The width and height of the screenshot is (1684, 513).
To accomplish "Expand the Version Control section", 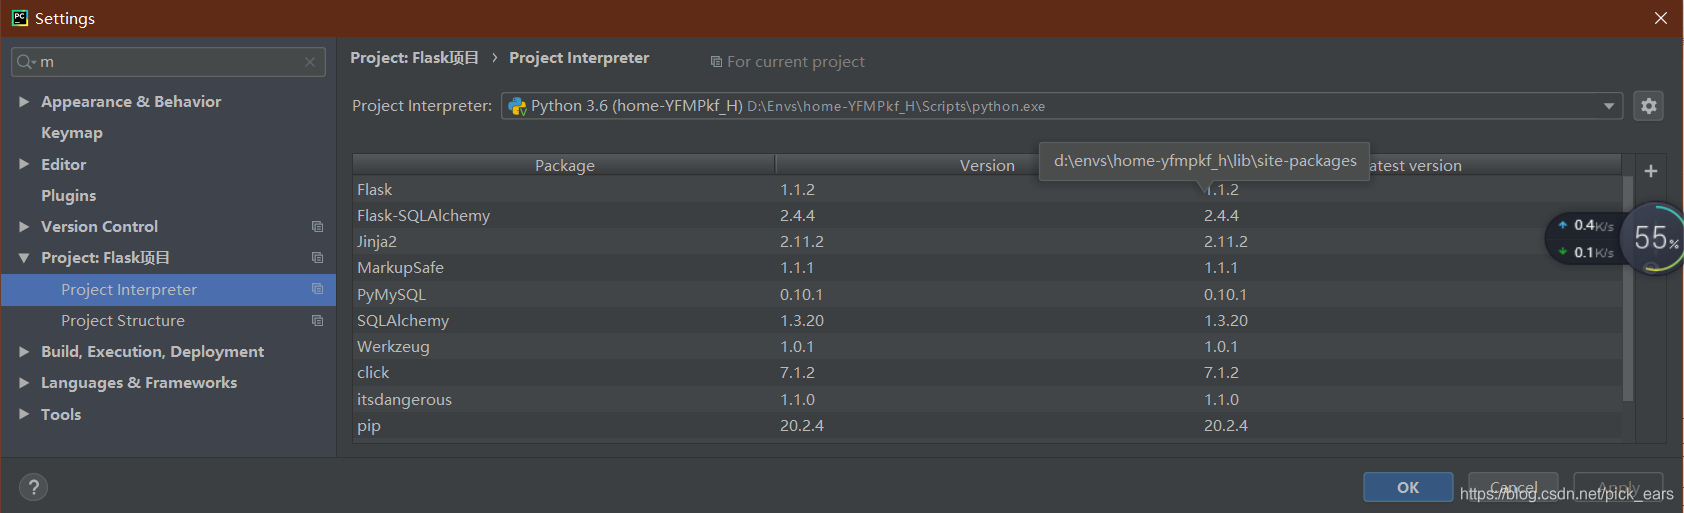I will (x=24, y=227).
